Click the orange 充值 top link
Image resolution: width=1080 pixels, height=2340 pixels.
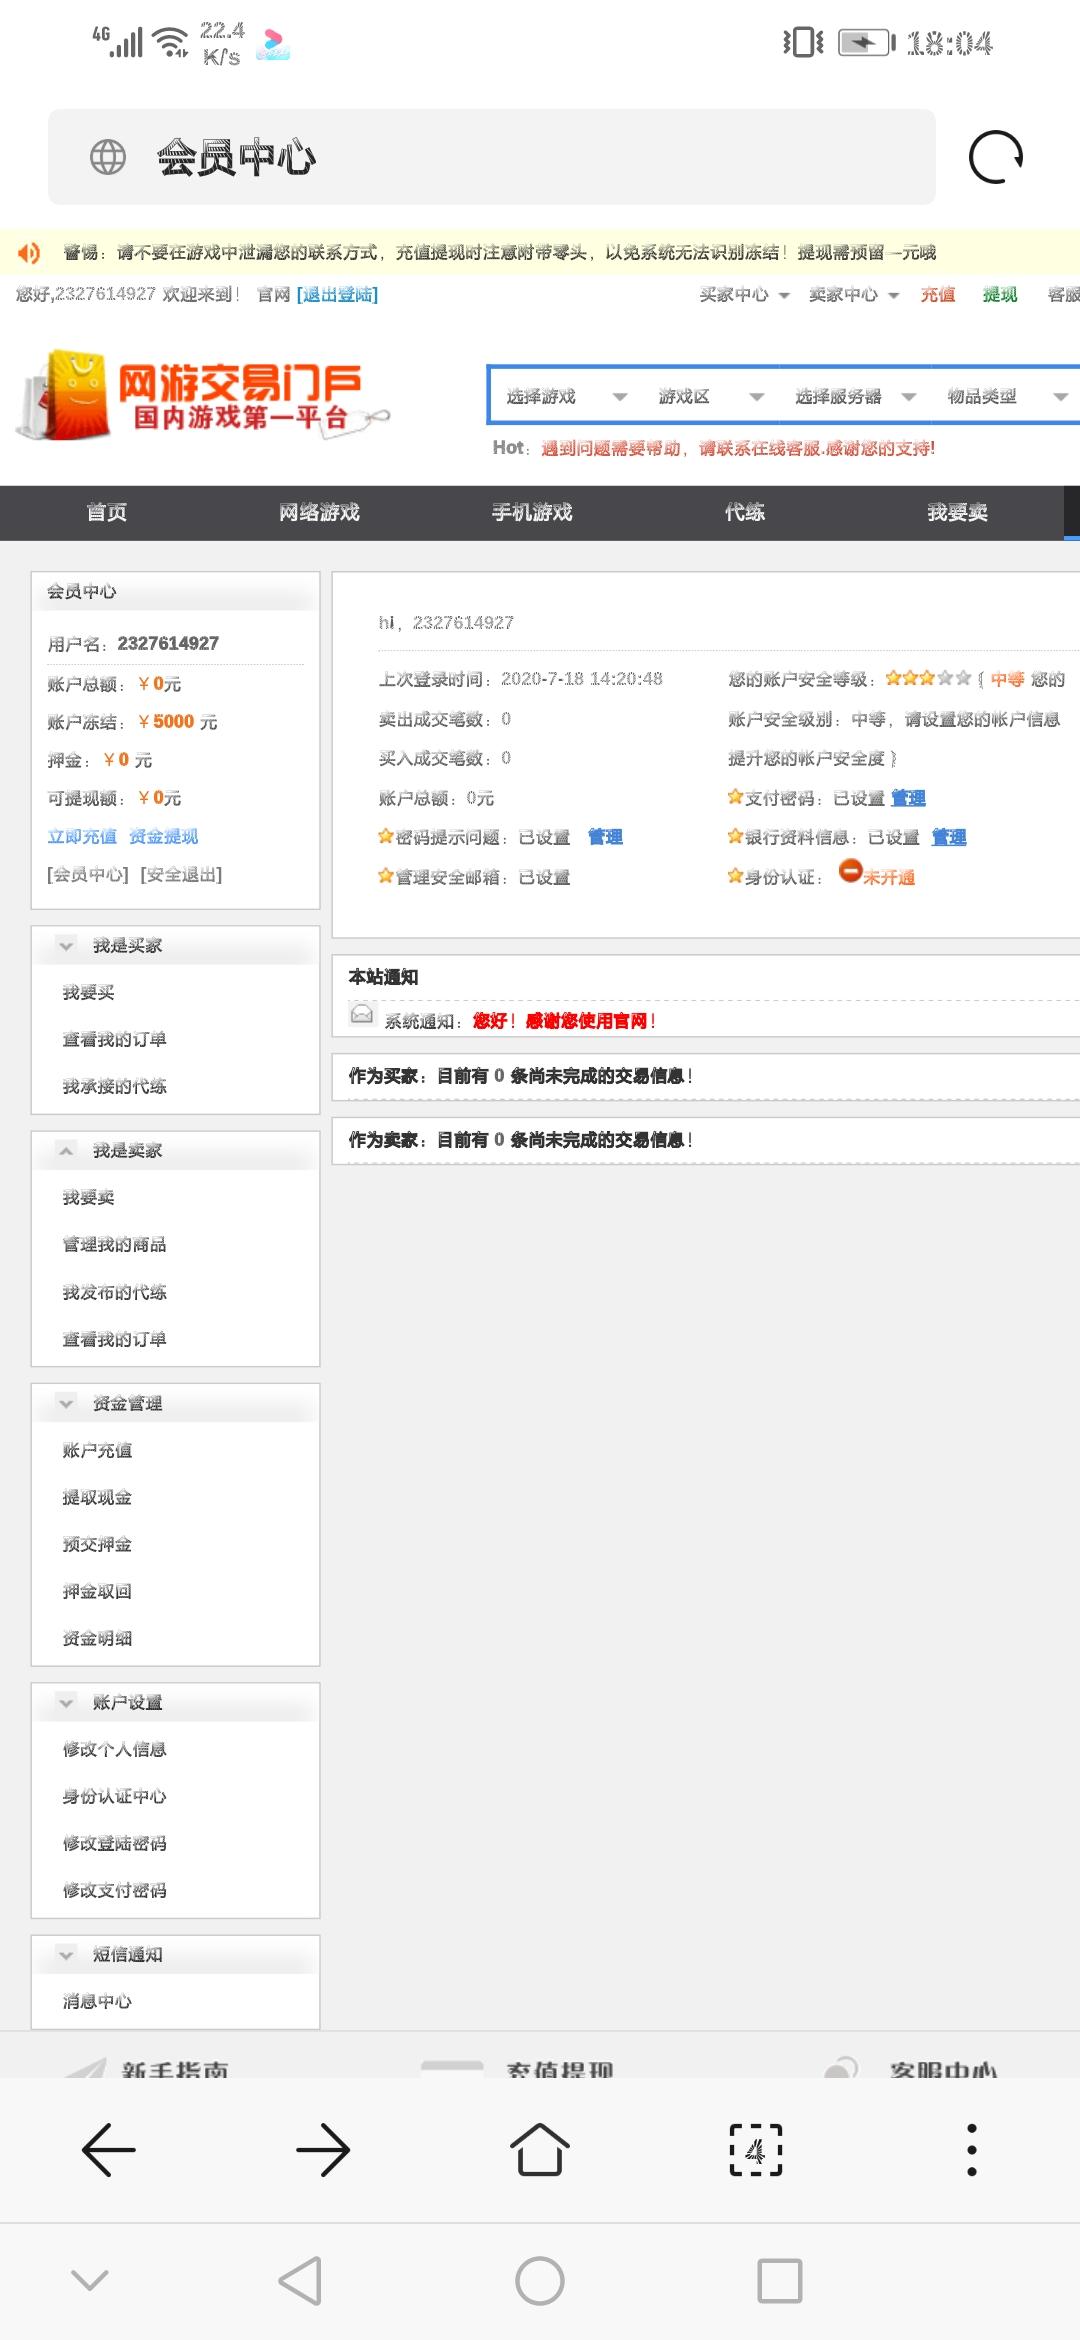coord(938,294)
